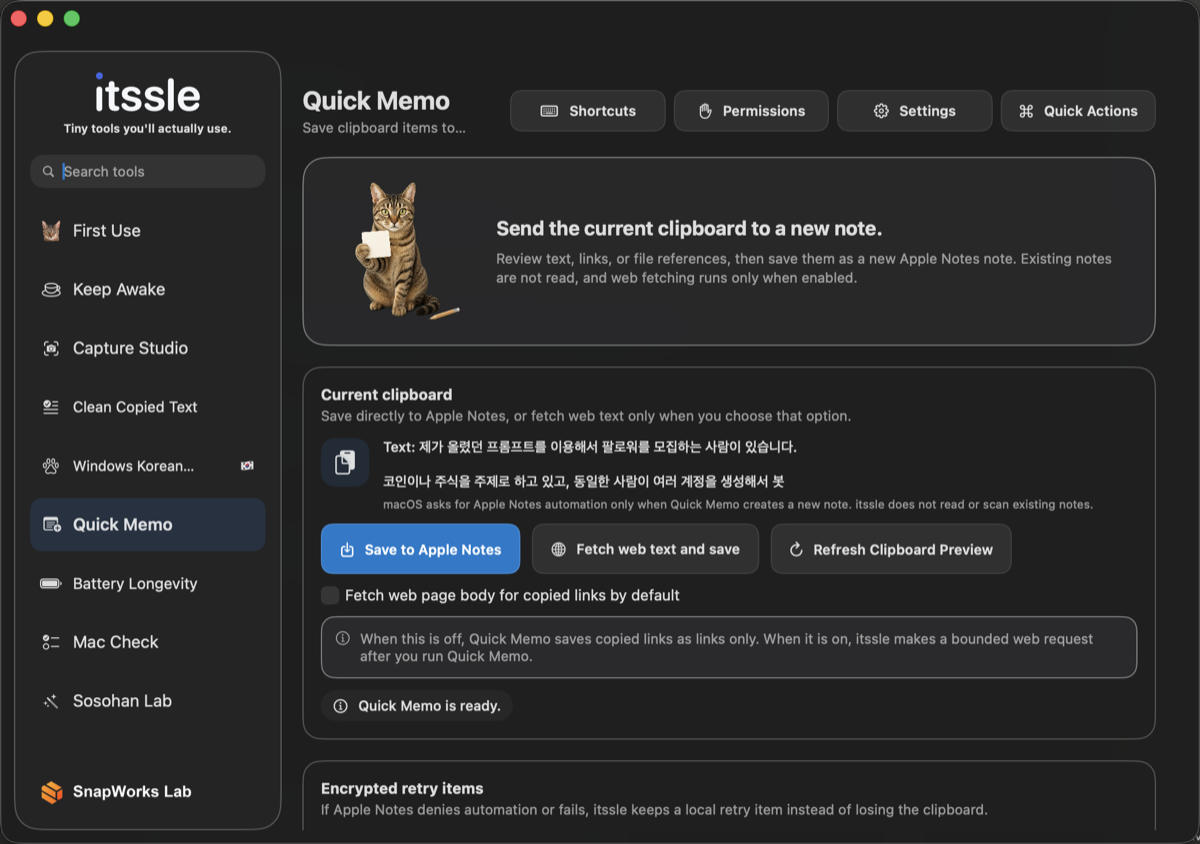This screenshot has width=1200, height=844.
Task: Click Tiny tools you'll actually use tagline
Action: 147,129
